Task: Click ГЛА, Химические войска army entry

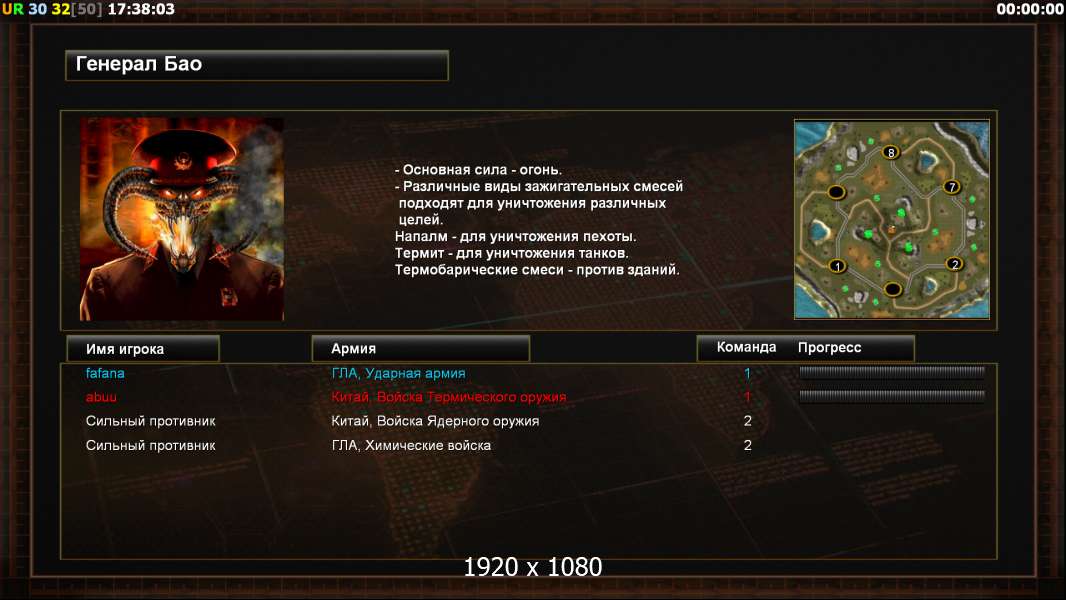Action: pos(411,446)
